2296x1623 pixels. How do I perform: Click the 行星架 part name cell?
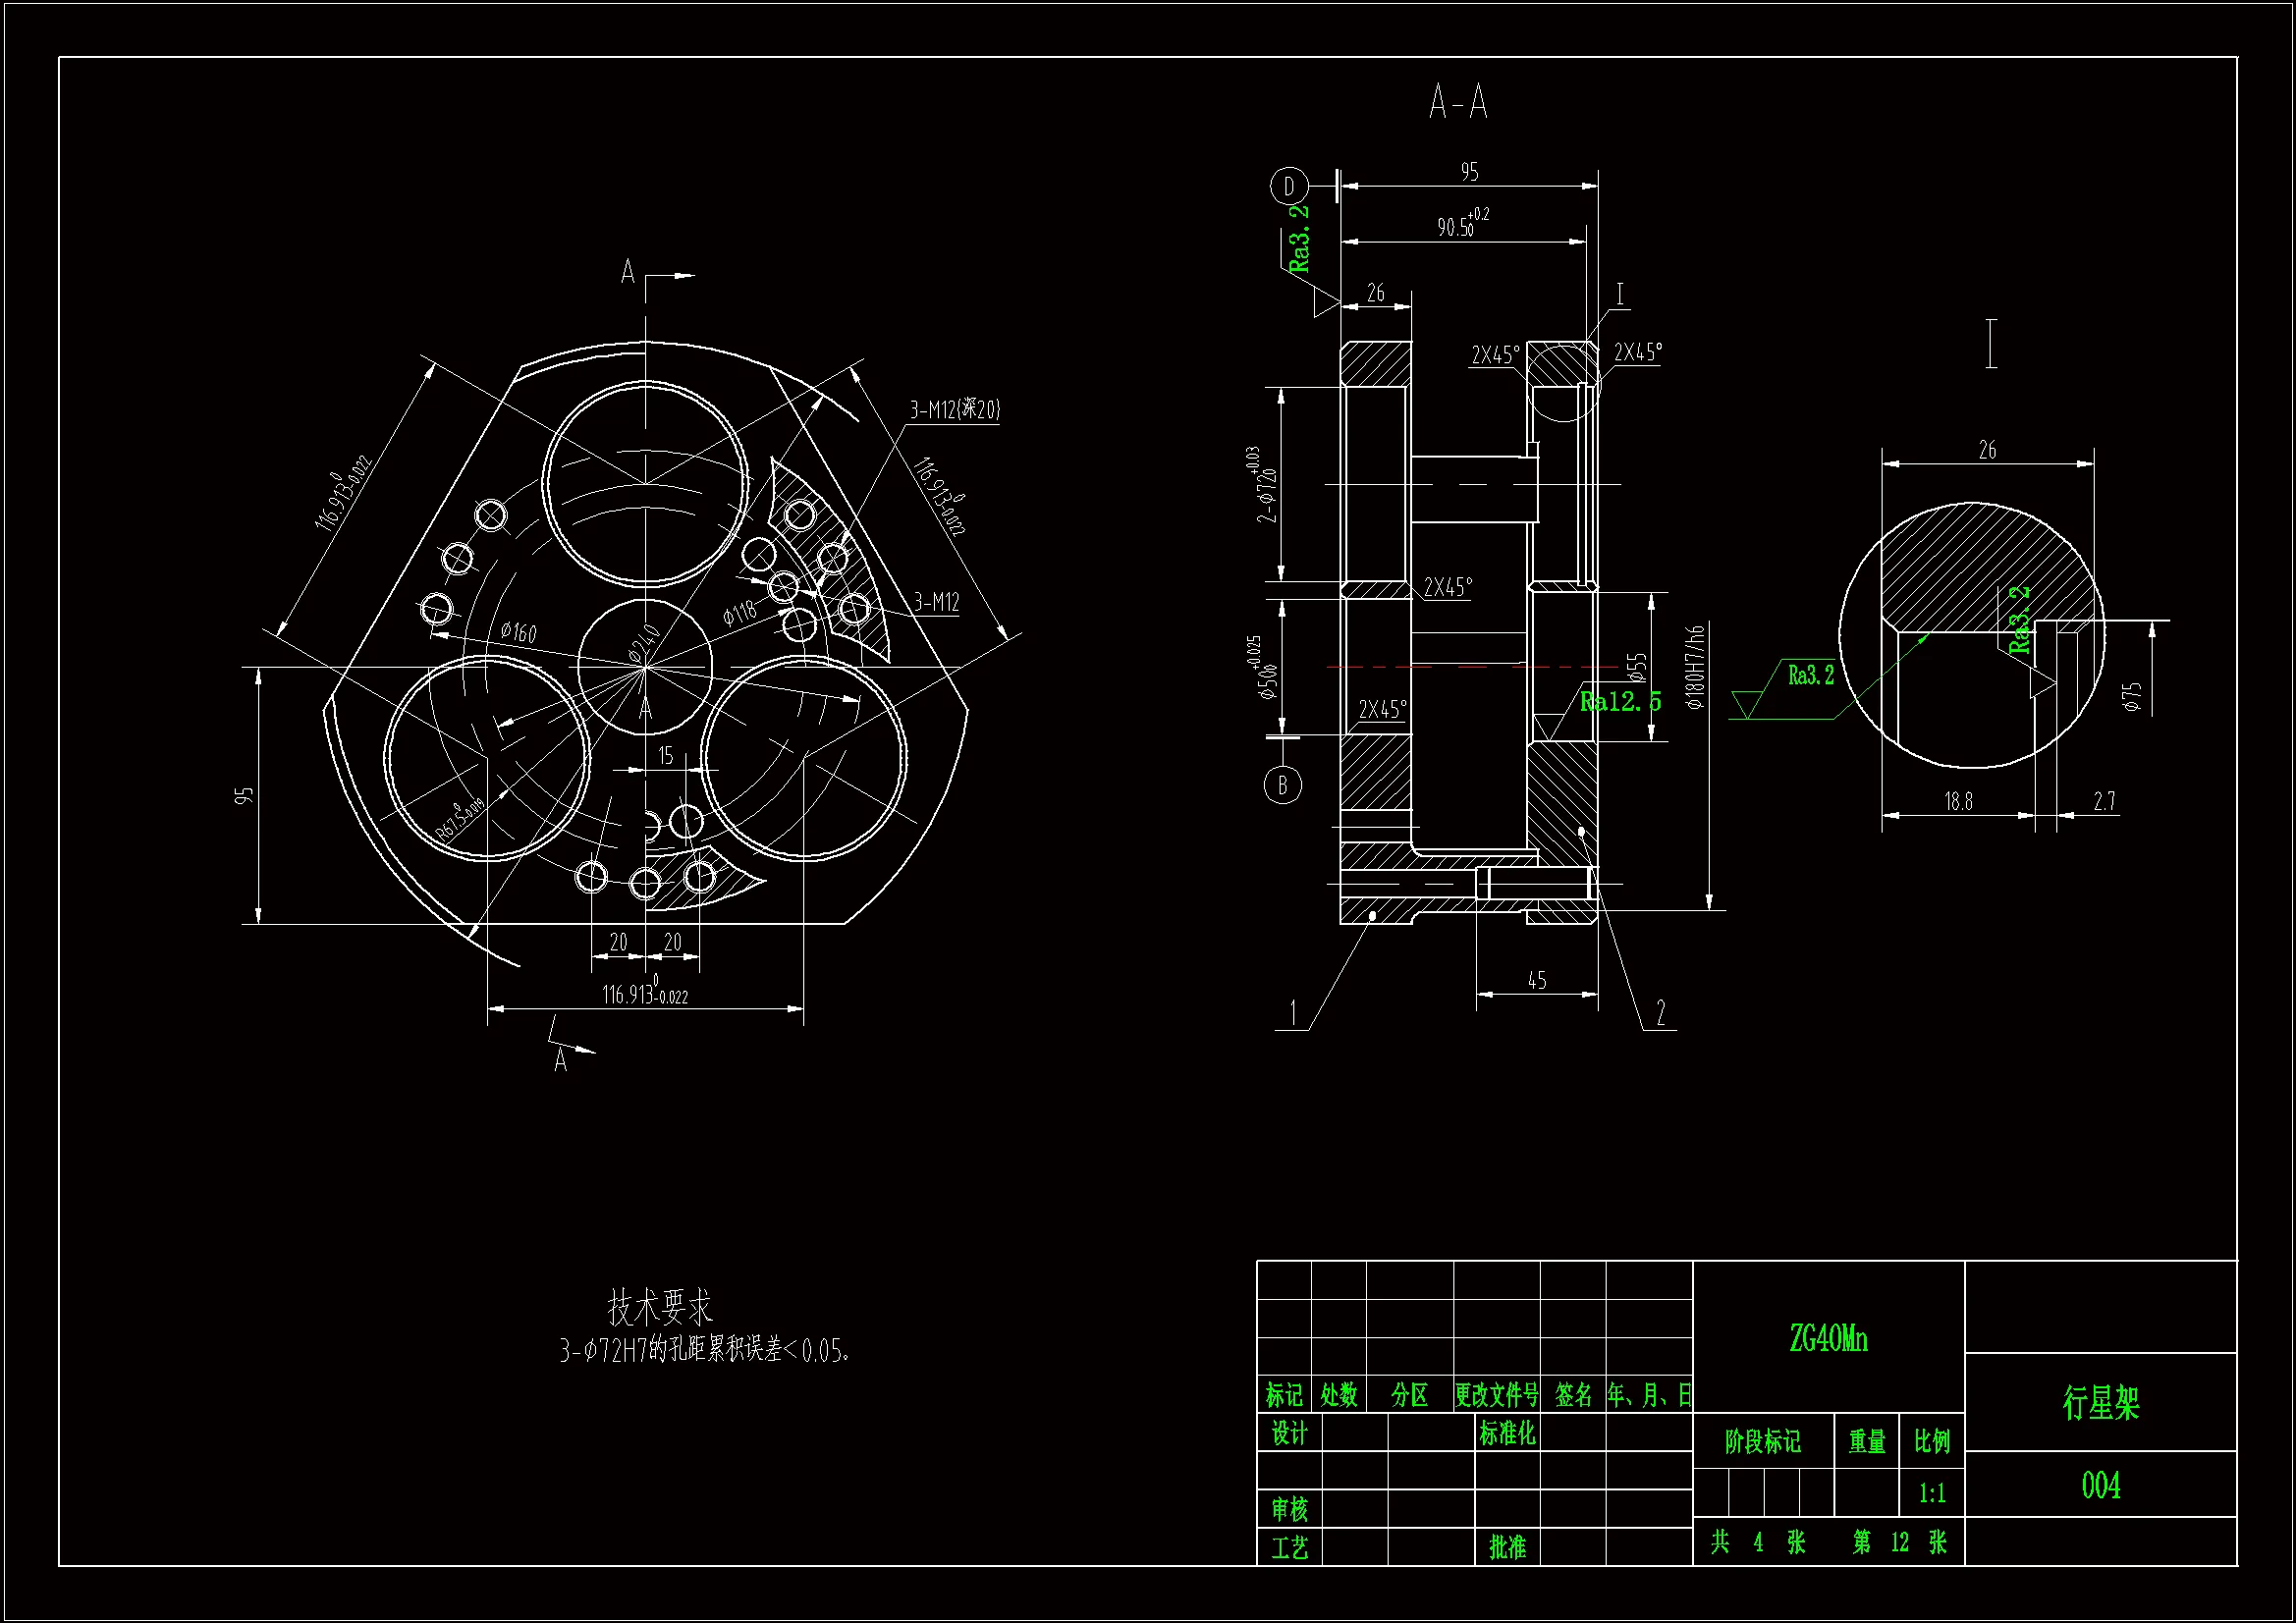tap(2100, 1402)
